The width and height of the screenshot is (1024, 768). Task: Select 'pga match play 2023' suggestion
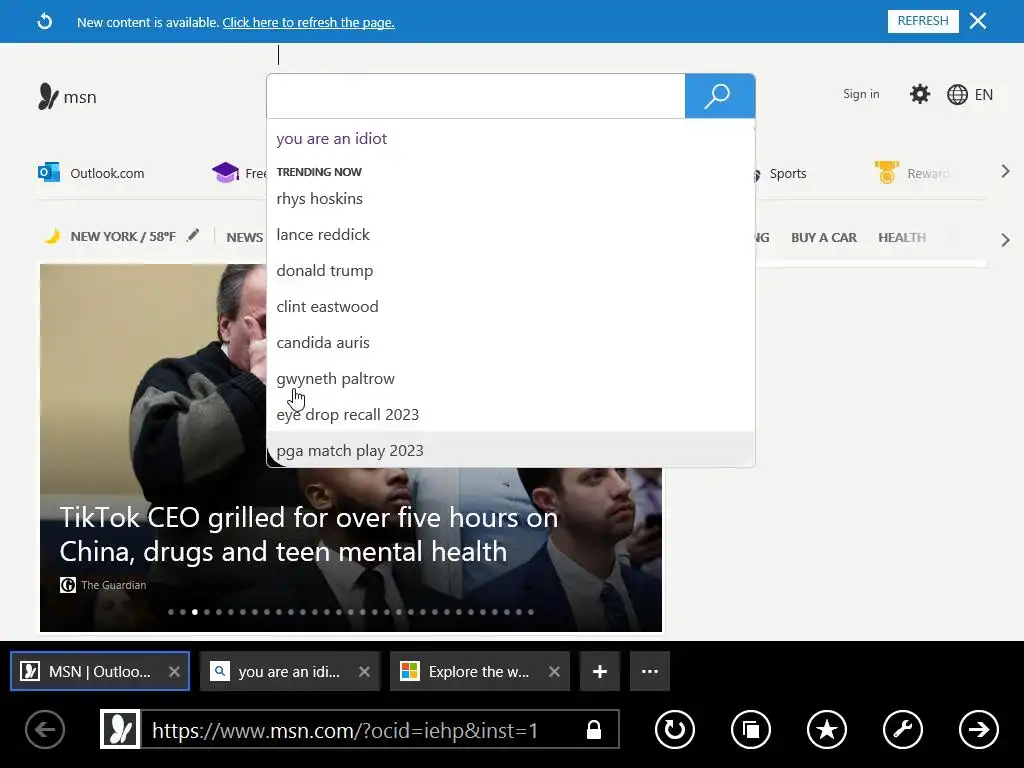[x=510, y=451]
